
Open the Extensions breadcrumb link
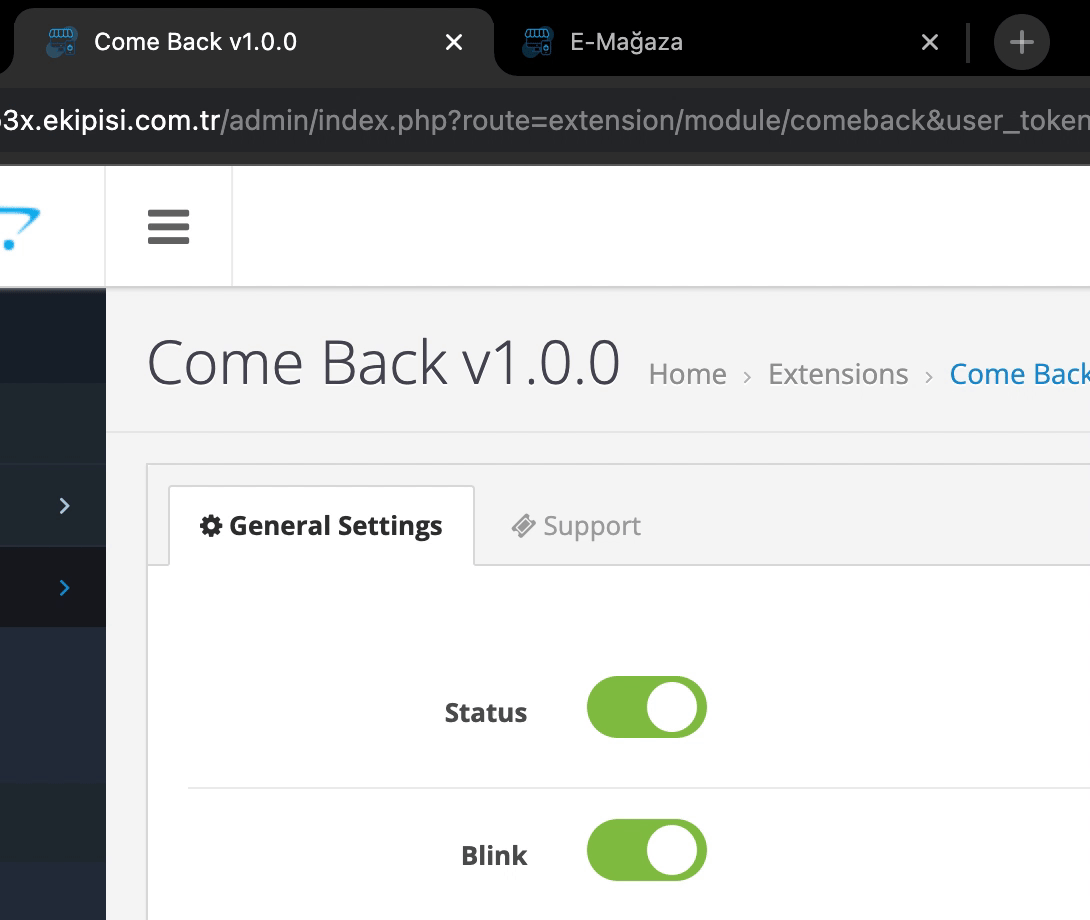(838, 374)
